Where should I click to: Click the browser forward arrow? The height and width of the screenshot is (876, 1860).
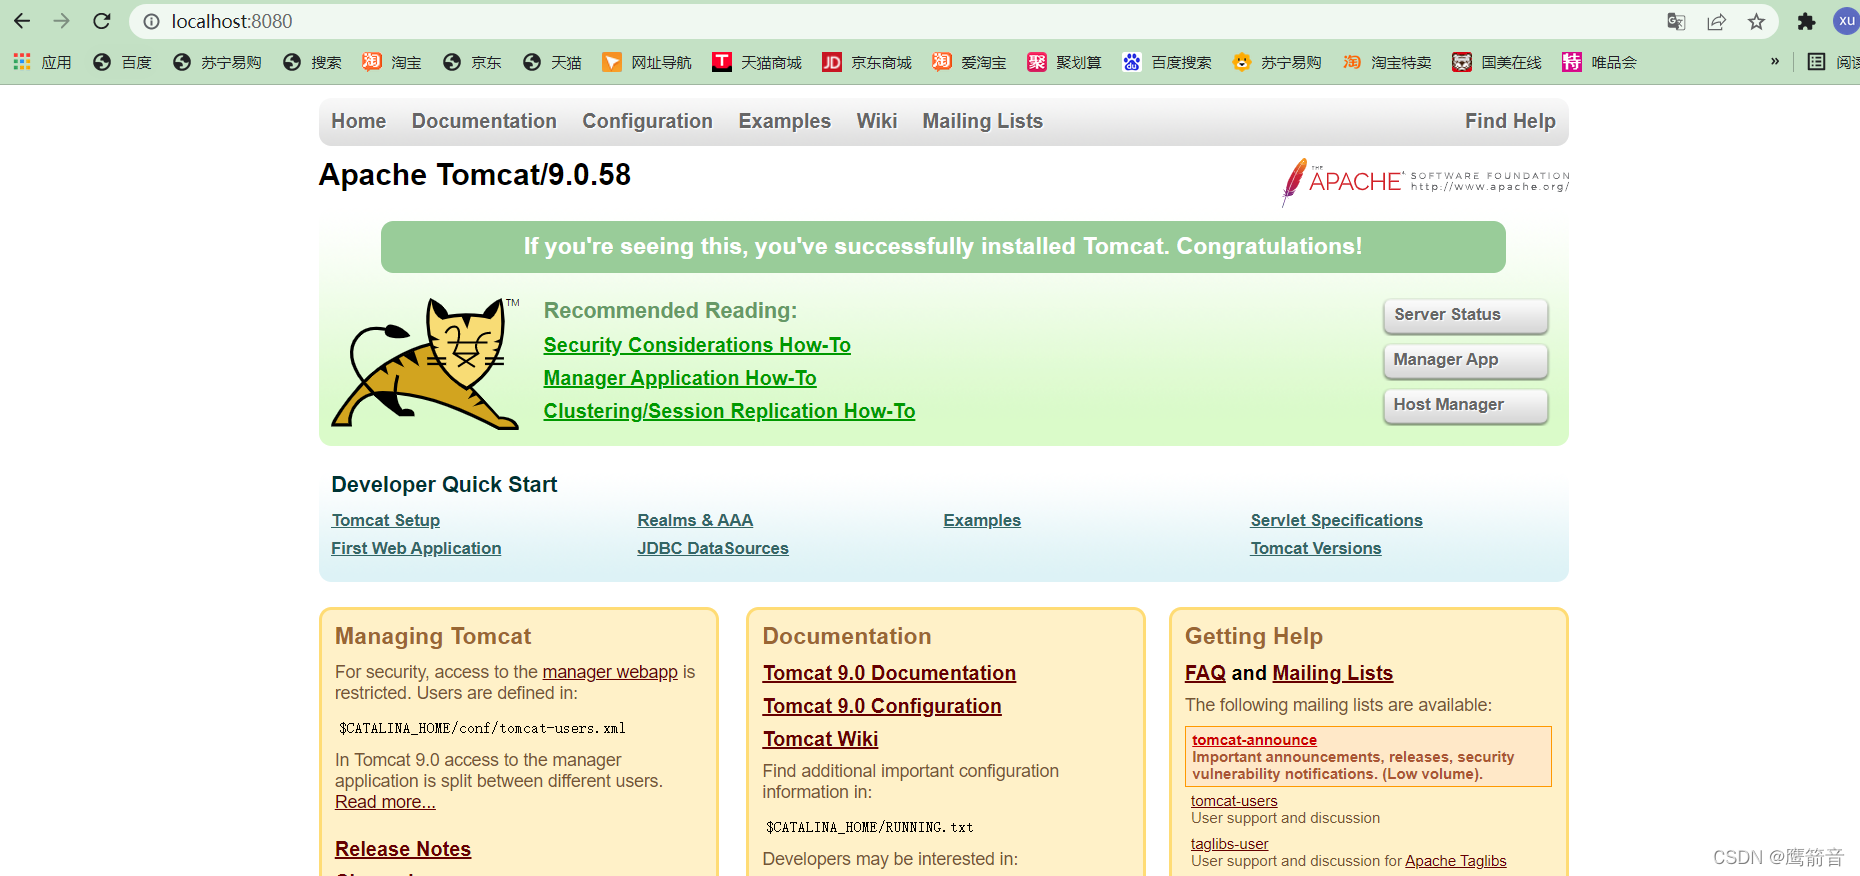(x=62, y=21)
